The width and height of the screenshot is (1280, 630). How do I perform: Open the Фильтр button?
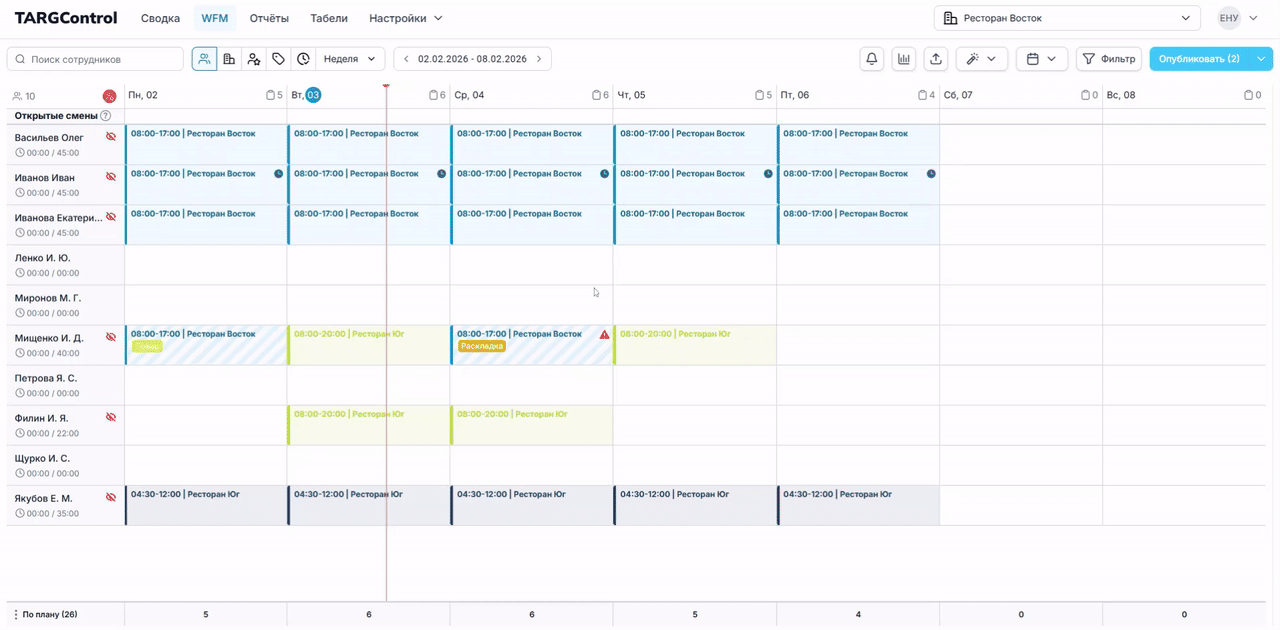1108,59
